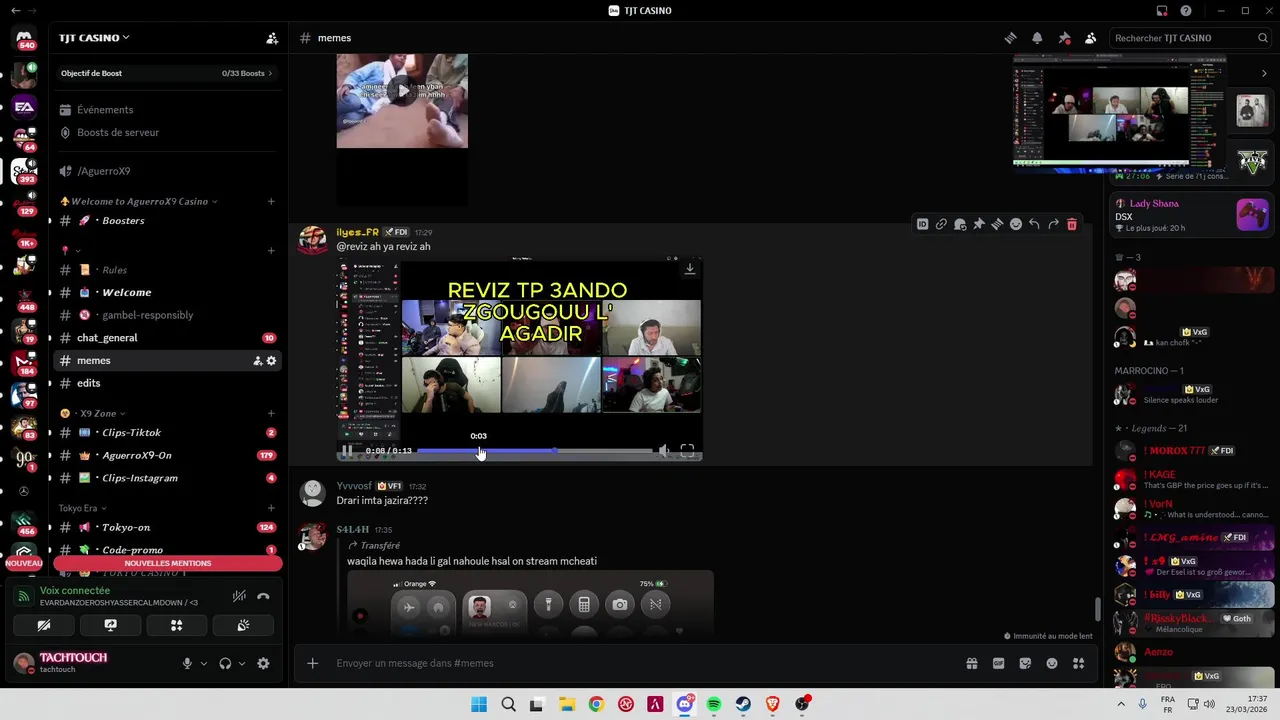Reply to ilyes_FR message arrow
Screen dimensions: 1280x720
1034,224
